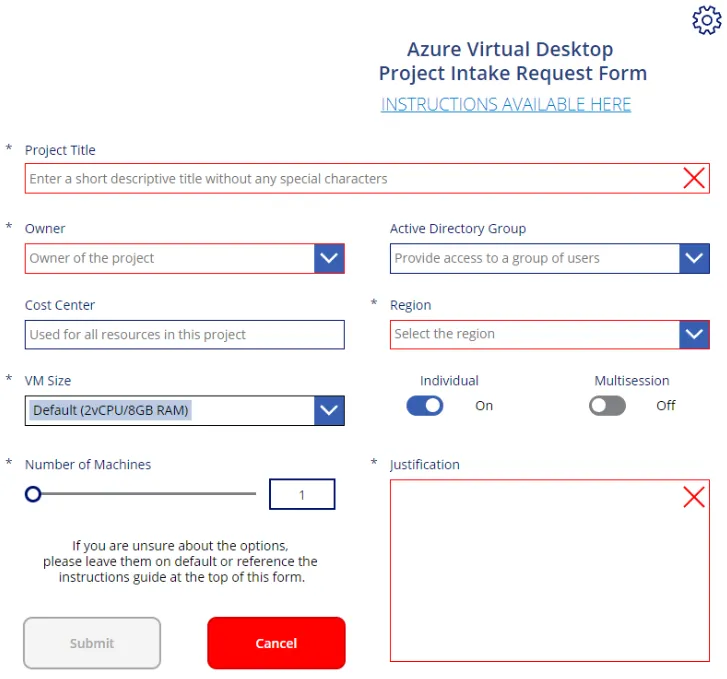Click the red Cancel button
Screen dimensions: 727x679
[x=276, y=643]
